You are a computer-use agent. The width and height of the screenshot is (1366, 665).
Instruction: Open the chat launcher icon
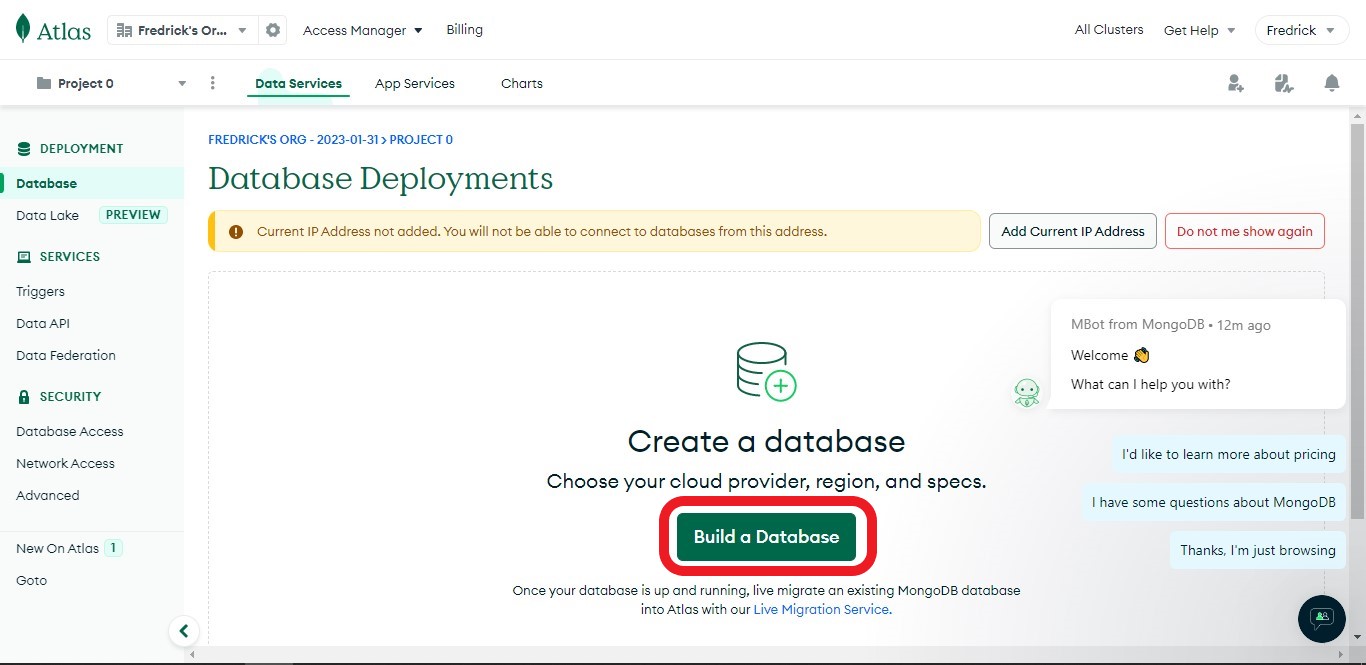point(1322,618)
